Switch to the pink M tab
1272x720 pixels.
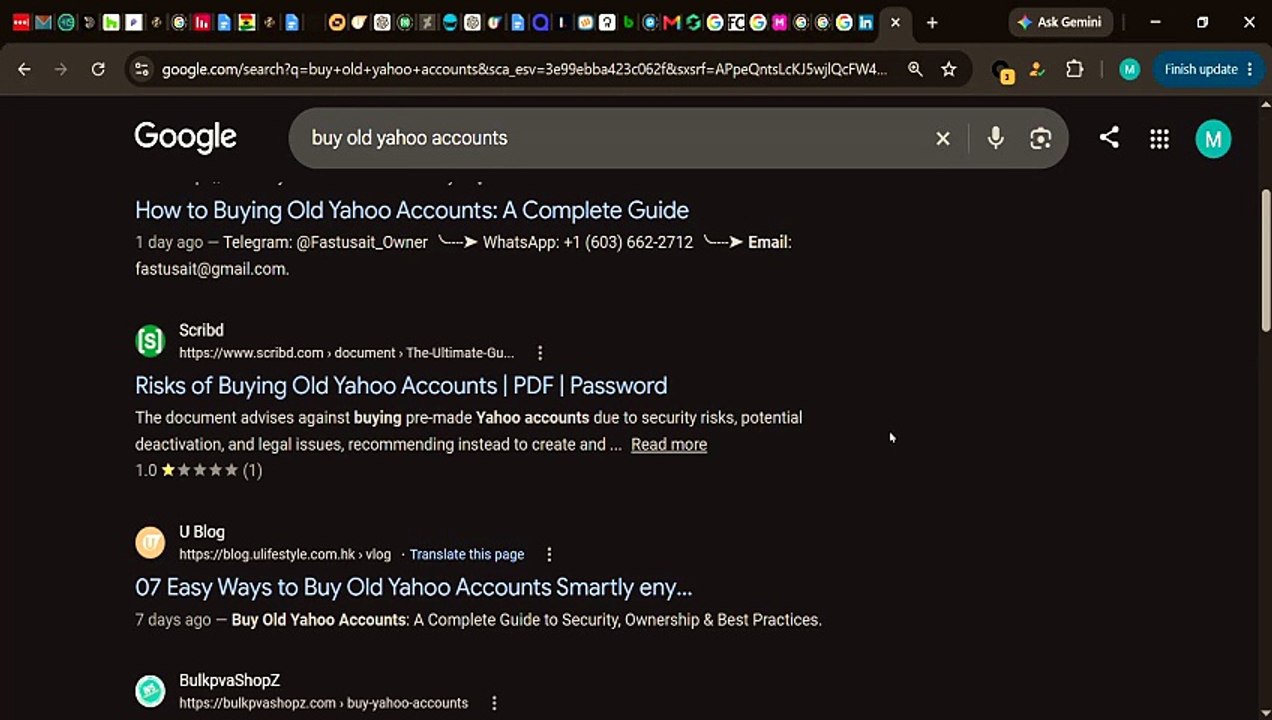(x=780, y=22)
